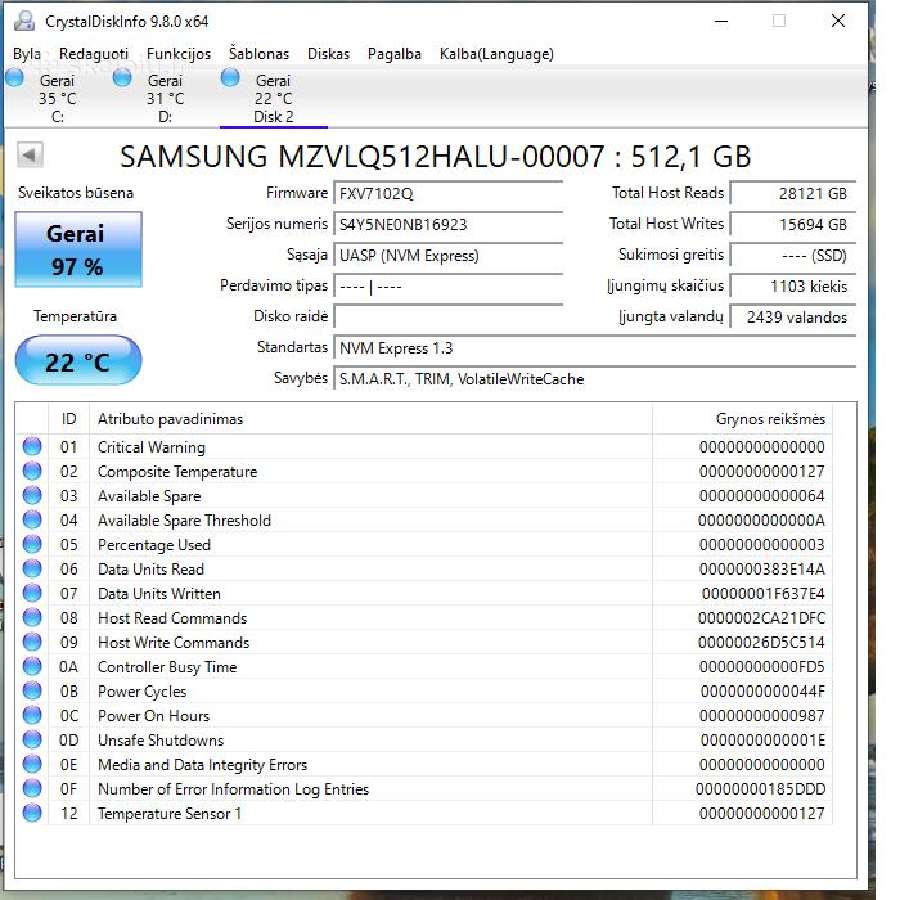Screen dimensions: 900x900
Task: Click the status orb beside Host Write Commands
Action: point(32,642)
